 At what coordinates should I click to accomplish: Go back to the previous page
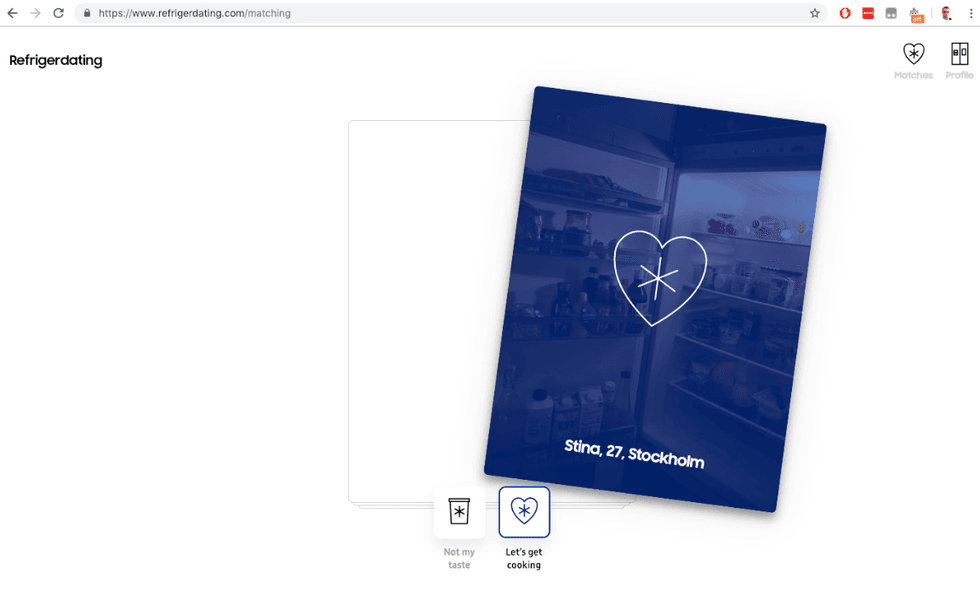(x=12, y=13)
